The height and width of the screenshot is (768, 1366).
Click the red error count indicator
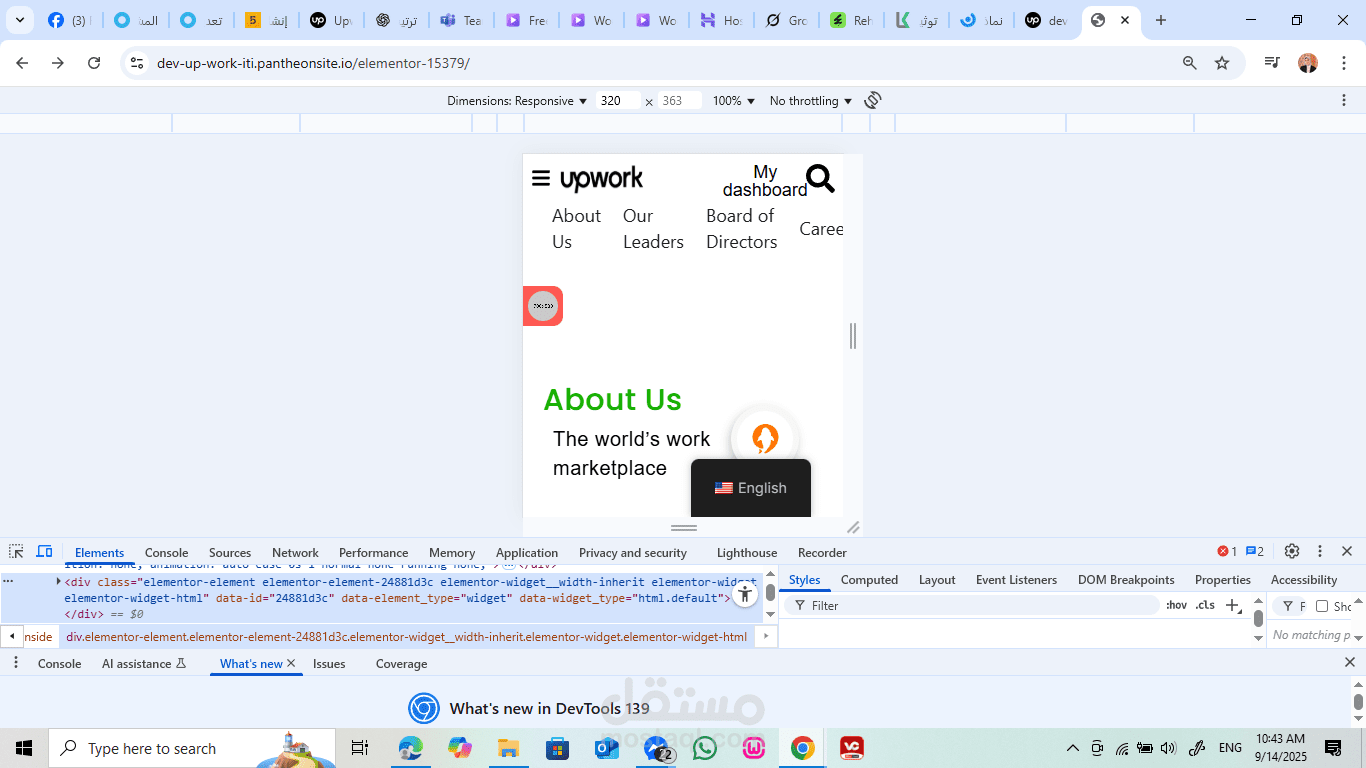point(1227,551)
